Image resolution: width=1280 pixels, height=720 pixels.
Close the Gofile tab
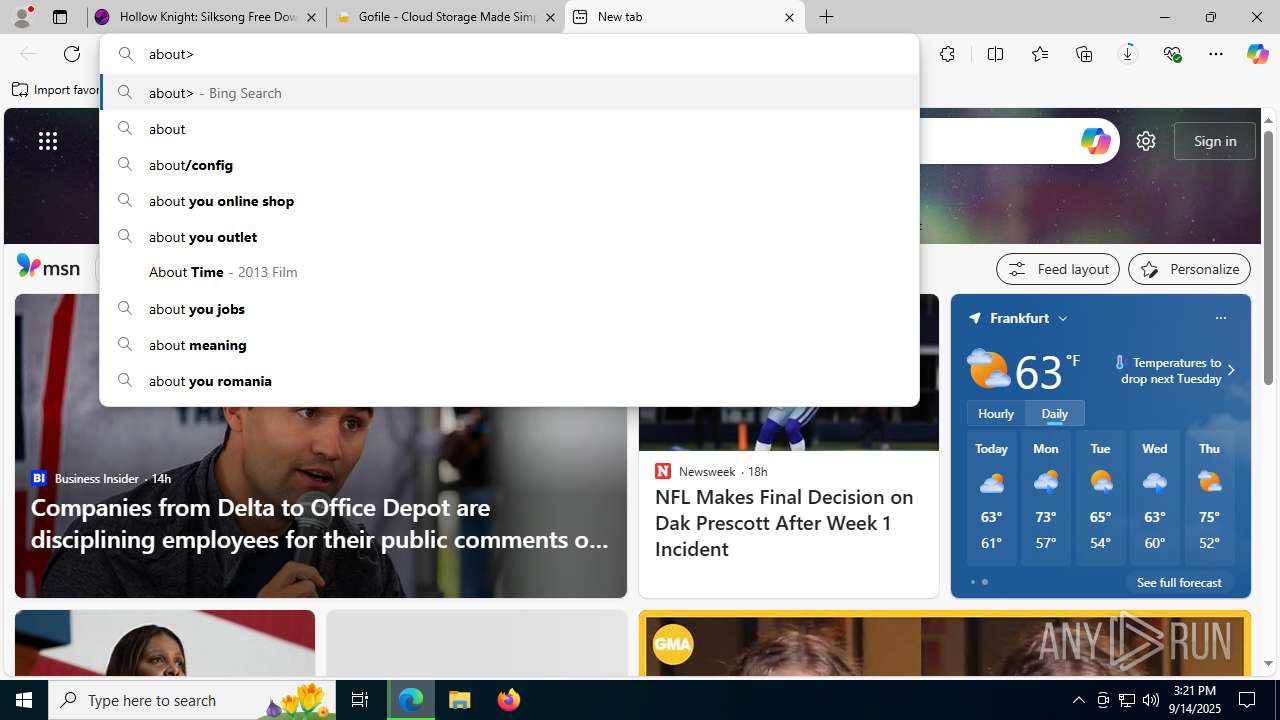[550, 17]
